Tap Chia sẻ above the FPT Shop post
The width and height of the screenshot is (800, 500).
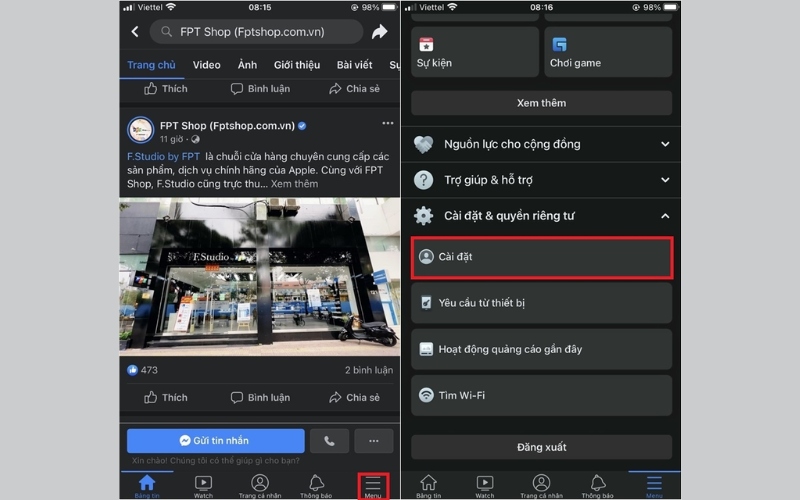355,89
